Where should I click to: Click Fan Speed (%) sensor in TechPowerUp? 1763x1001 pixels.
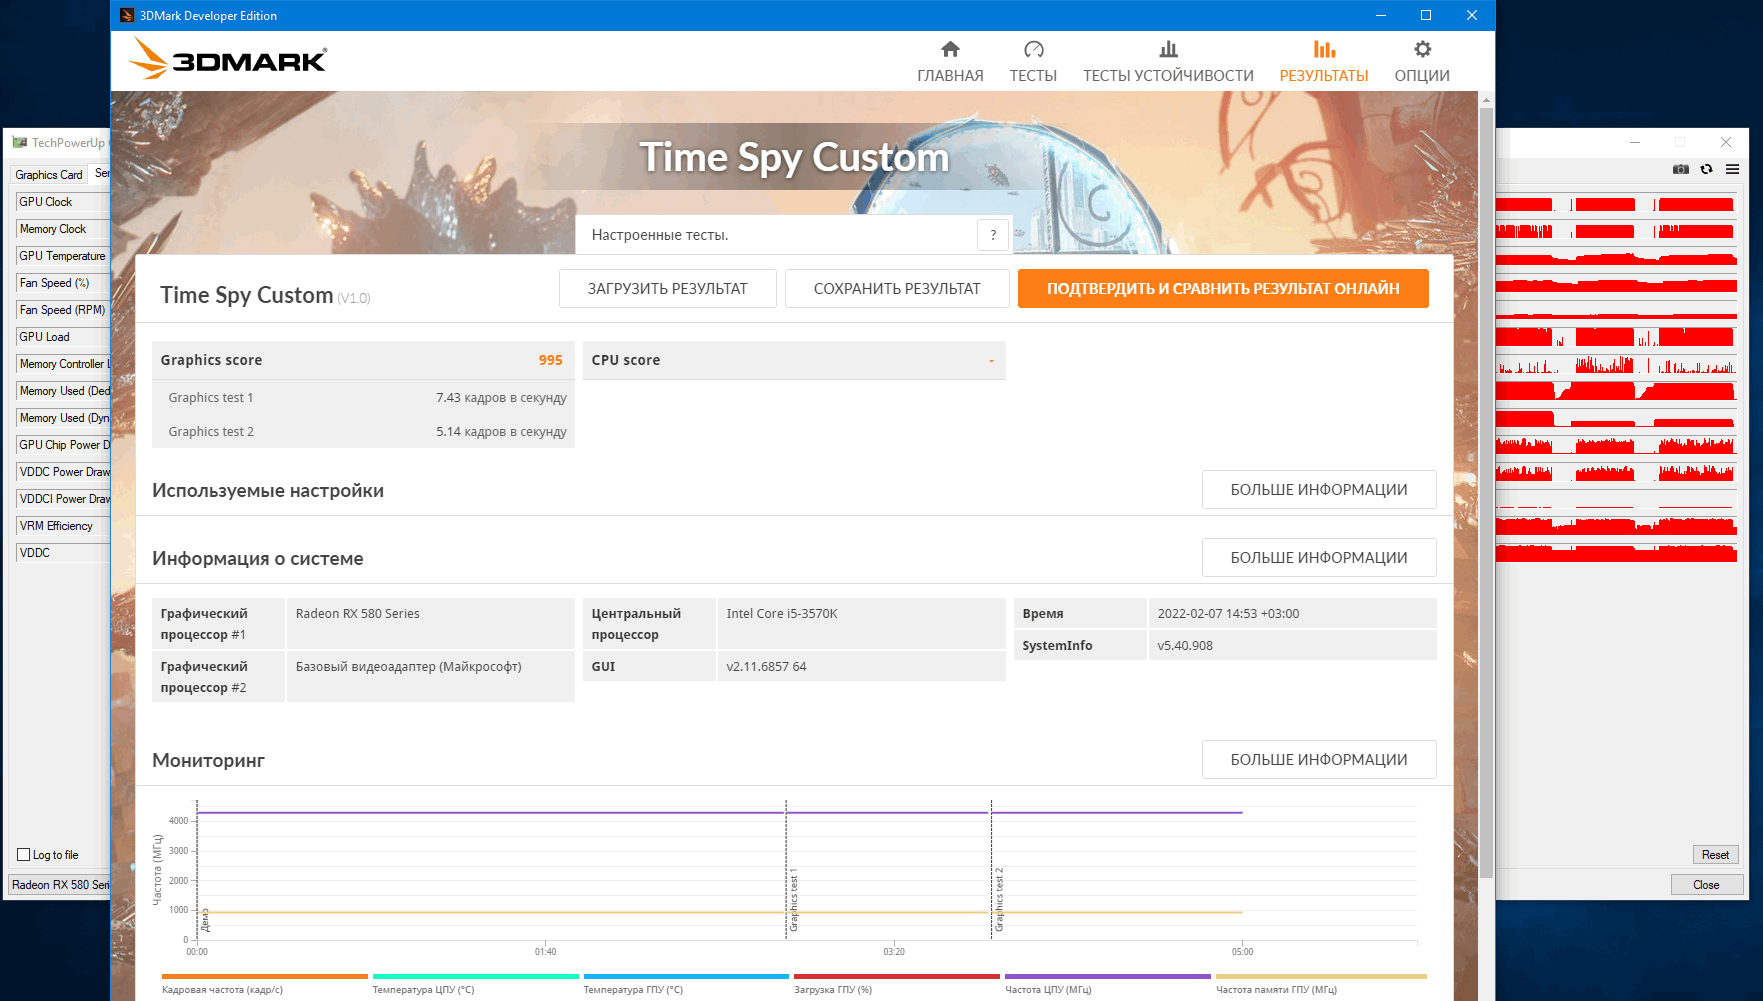[63, 283]
